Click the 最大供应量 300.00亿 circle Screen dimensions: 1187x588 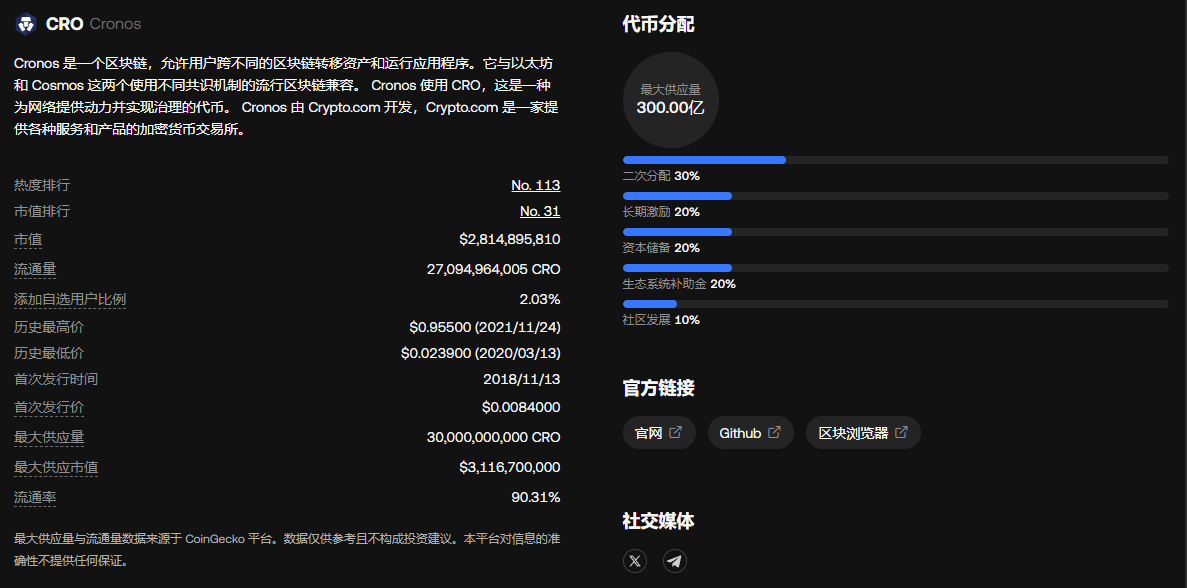(670, 100)
